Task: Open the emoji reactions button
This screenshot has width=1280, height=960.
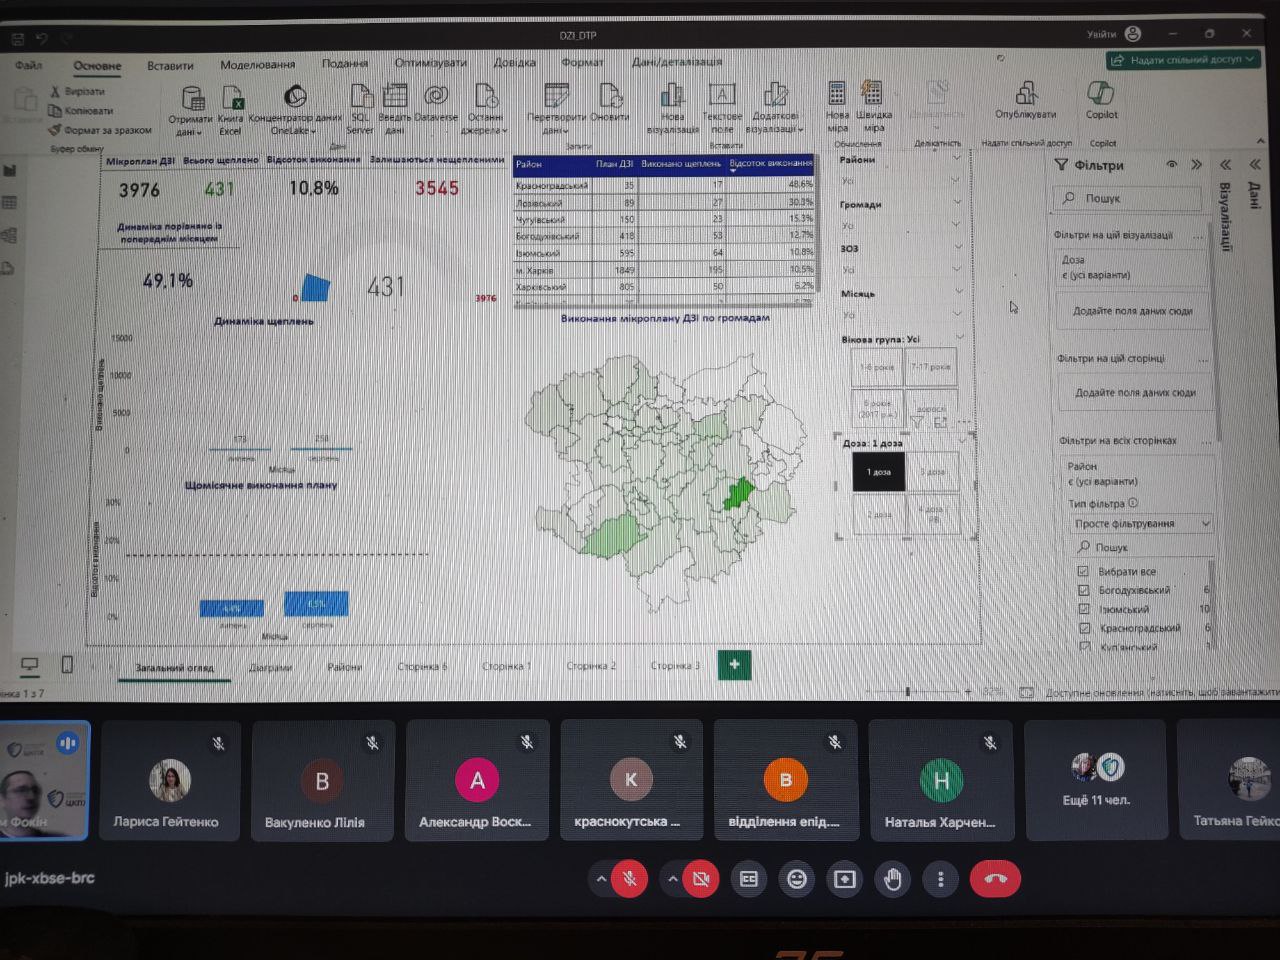Action: pyautogui.click(x=796, y=879)
